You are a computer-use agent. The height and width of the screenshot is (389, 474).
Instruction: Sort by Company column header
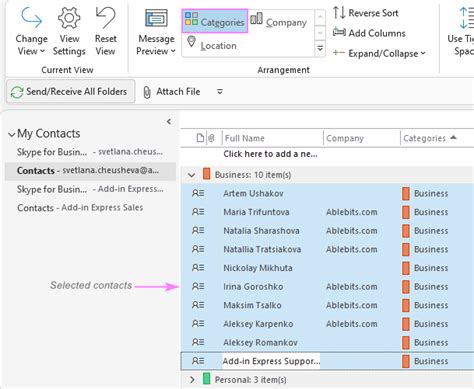pyautogui.click(x=362, y=138)
